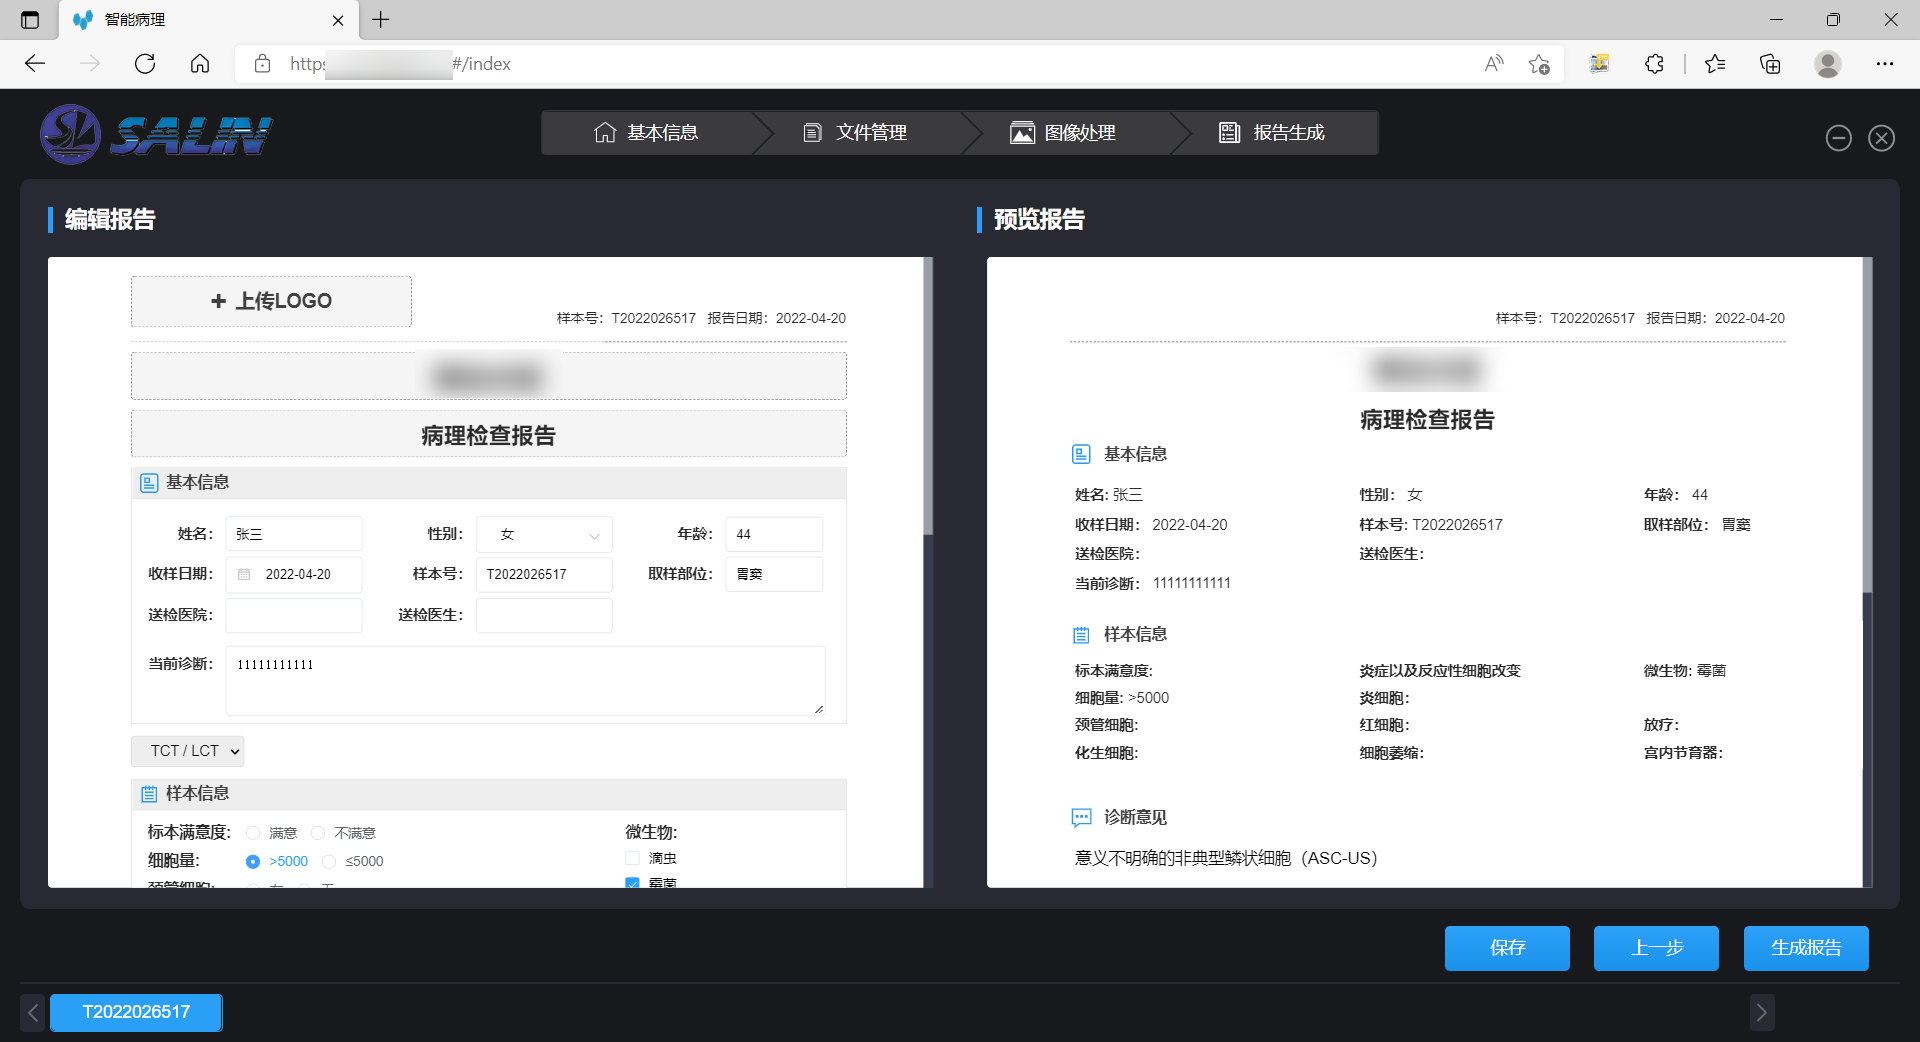Screen dimensions: 1920x1042
Task: Click the 当前诊断 text area
Action: [x=526, y=681]
